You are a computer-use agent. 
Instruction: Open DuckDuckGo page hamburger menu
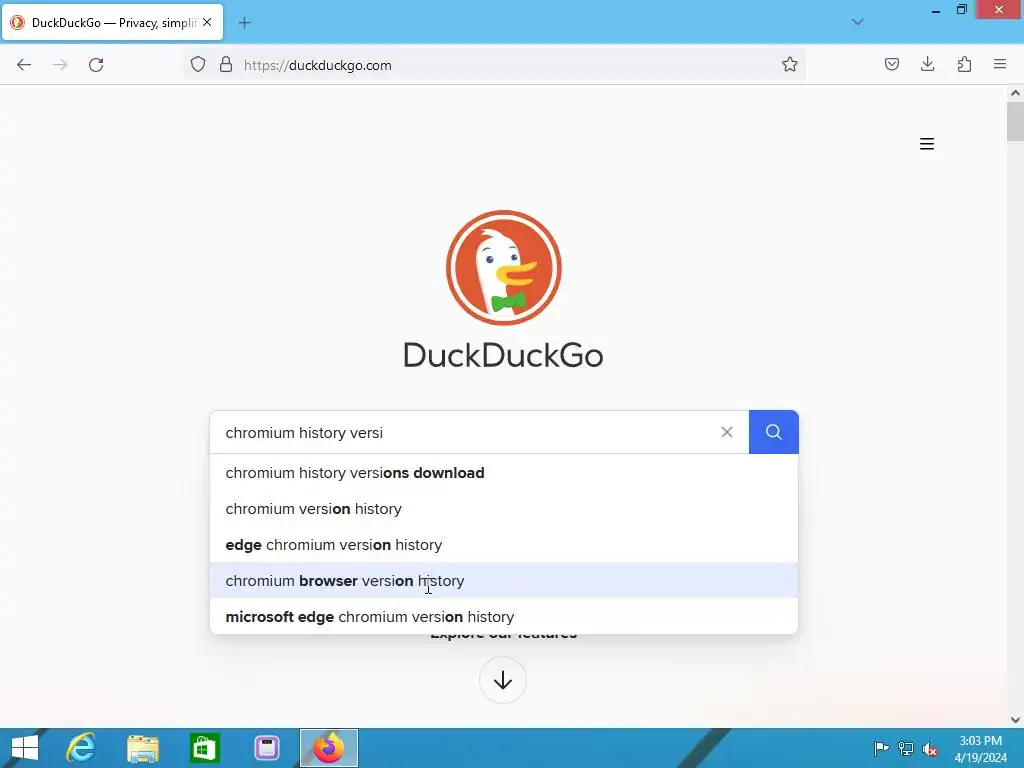(927, 144)
